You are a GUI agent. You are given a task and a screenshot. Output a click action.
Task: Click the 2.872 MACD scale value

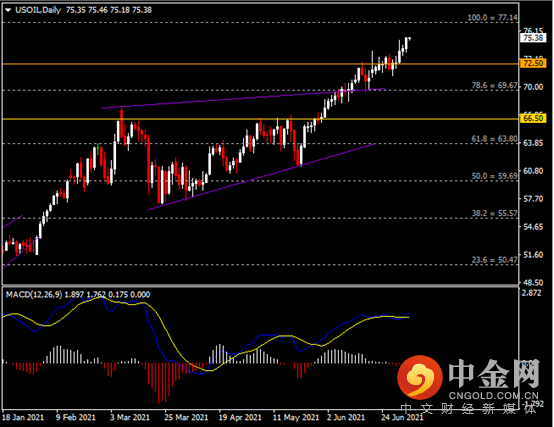[x=531, y=293]
